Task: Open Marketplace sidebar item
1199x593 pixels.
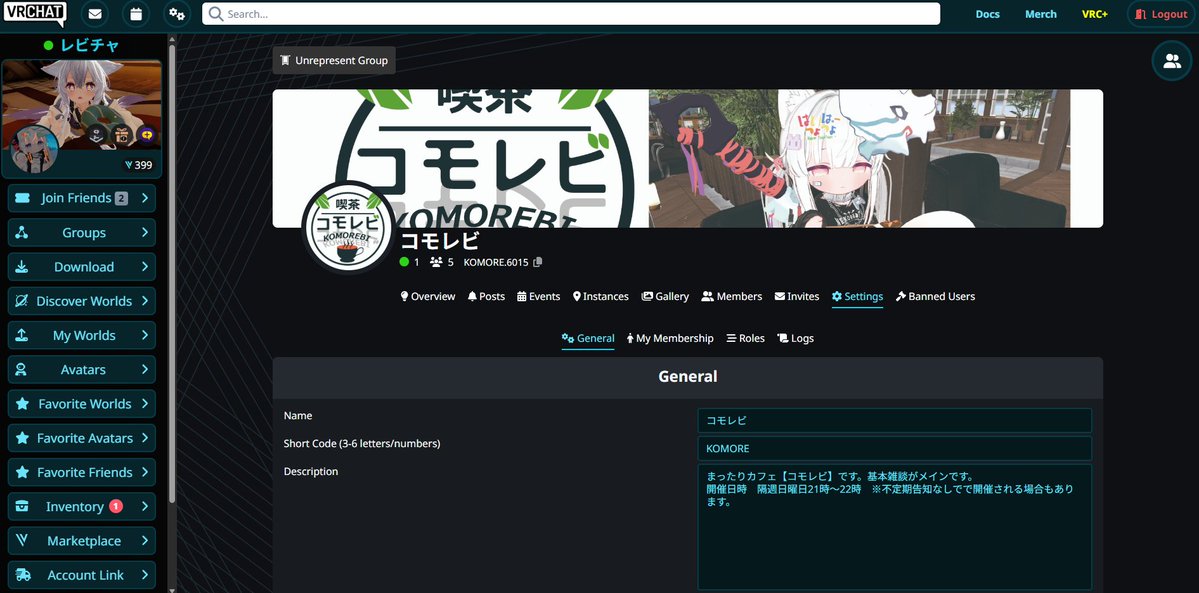Action: 82,541
